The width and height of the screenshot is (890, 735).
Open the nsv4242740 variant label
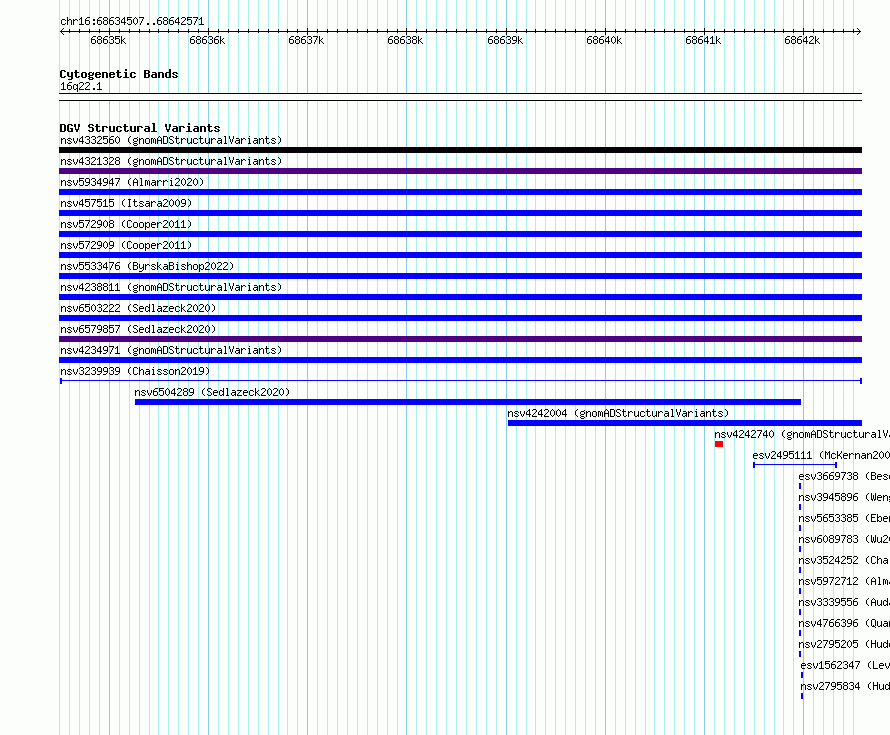801,434
